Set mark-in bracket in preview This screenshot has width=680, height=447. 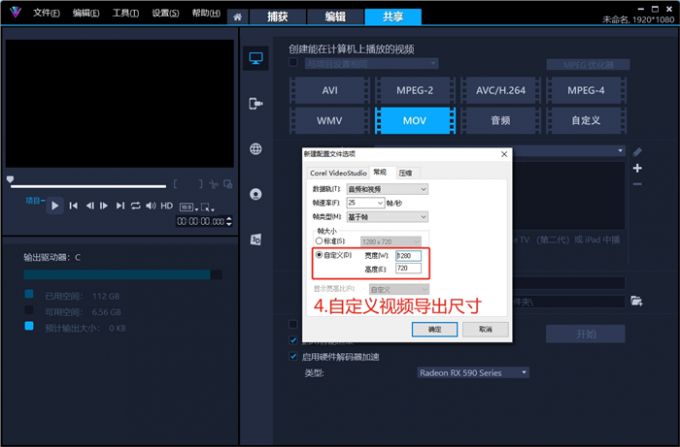[x=176, y=184]
